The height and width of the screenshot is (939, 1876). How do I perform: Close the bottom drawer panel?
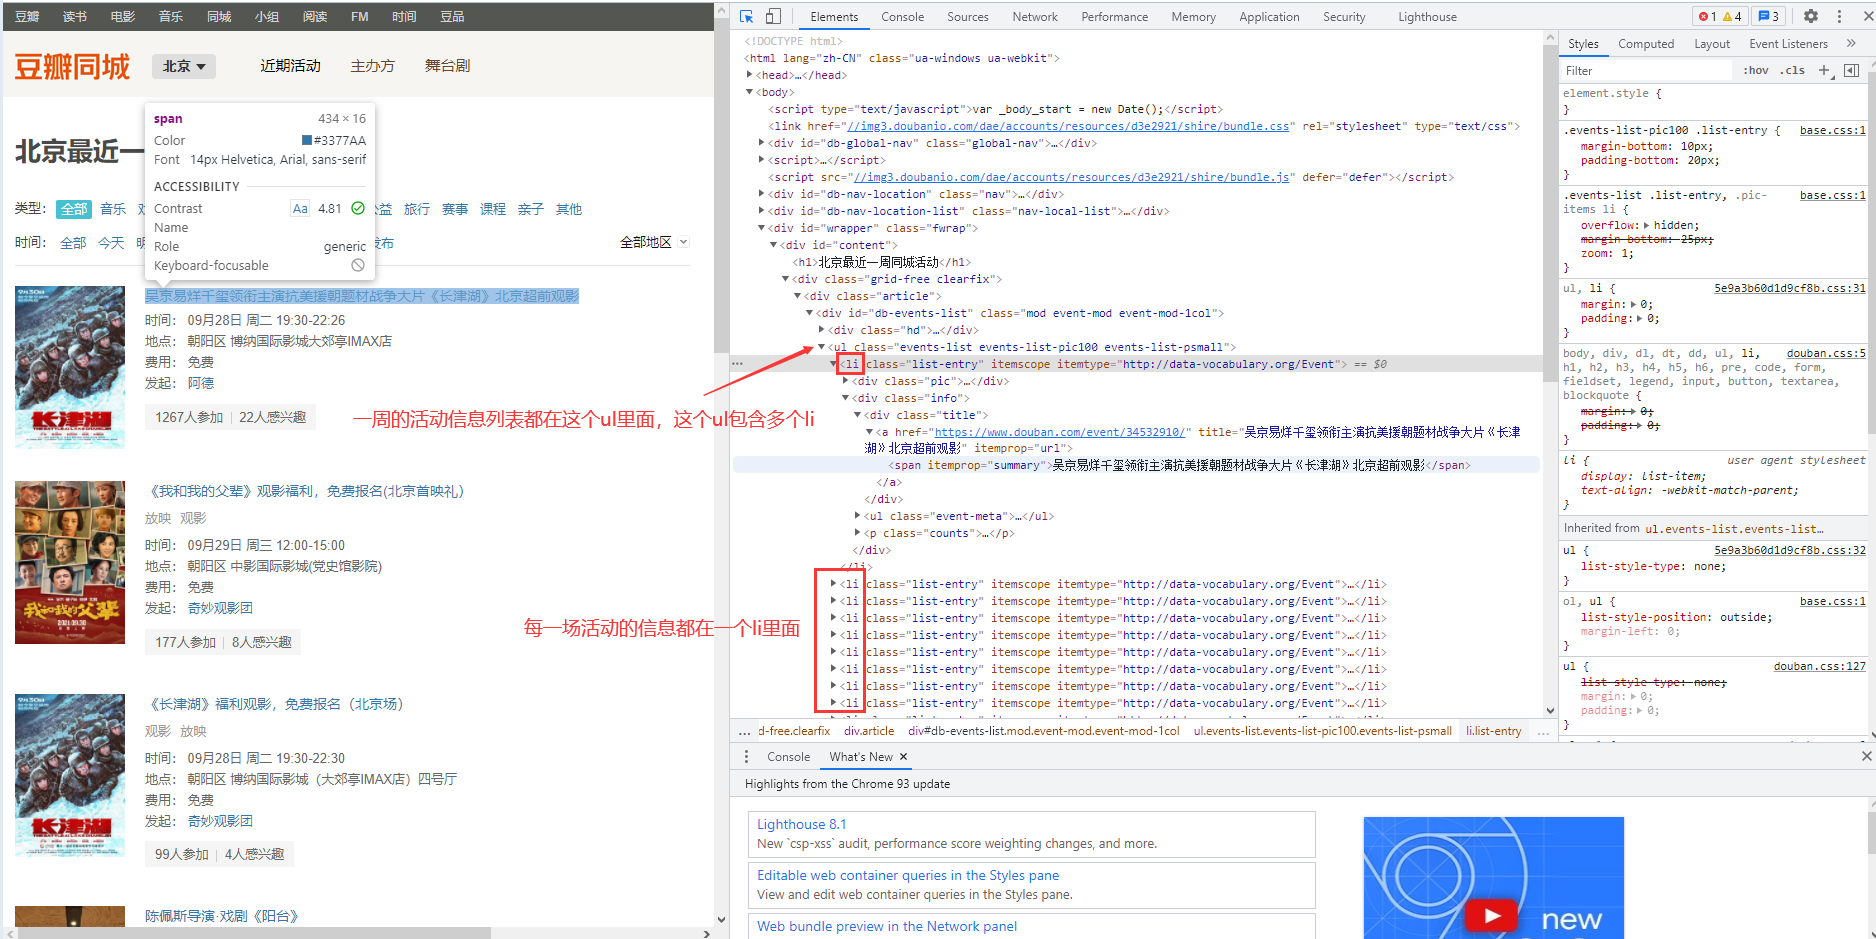point(1866,757)
